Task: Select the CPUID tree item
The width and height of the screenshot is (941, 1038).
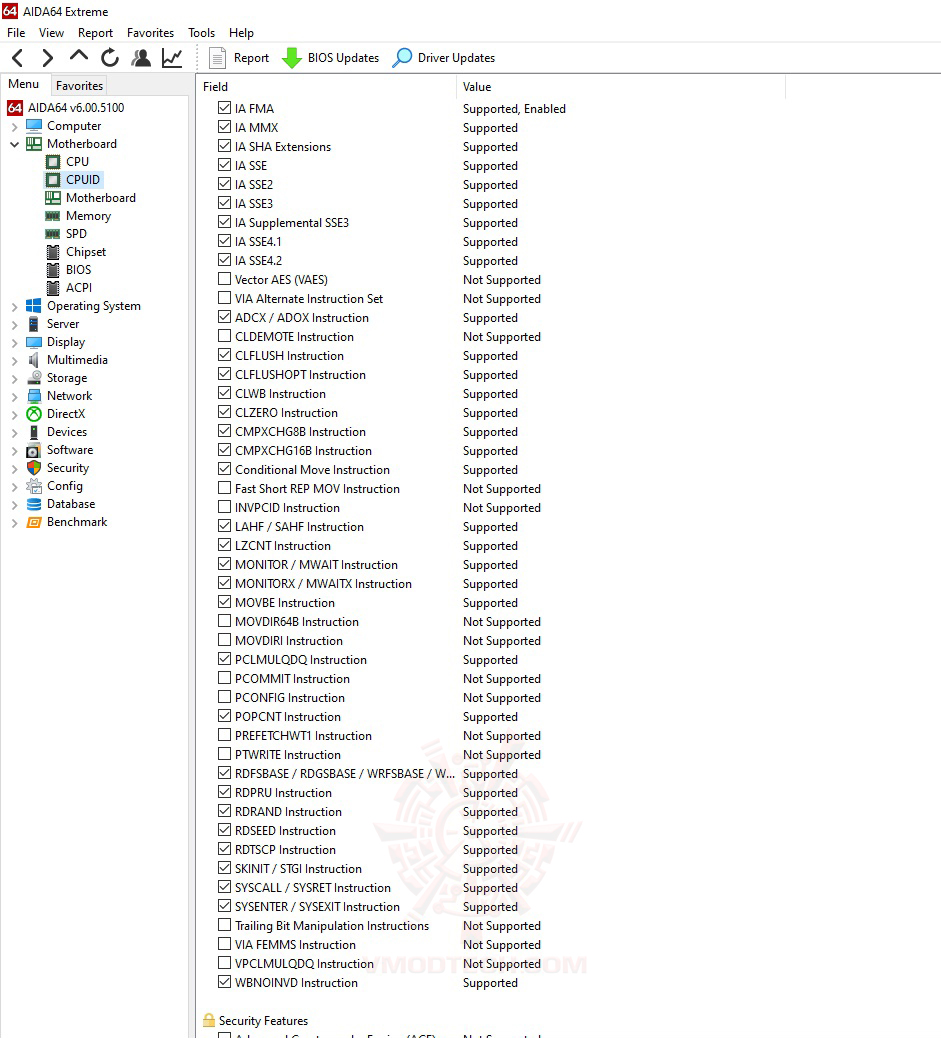Action: [83, 179]
